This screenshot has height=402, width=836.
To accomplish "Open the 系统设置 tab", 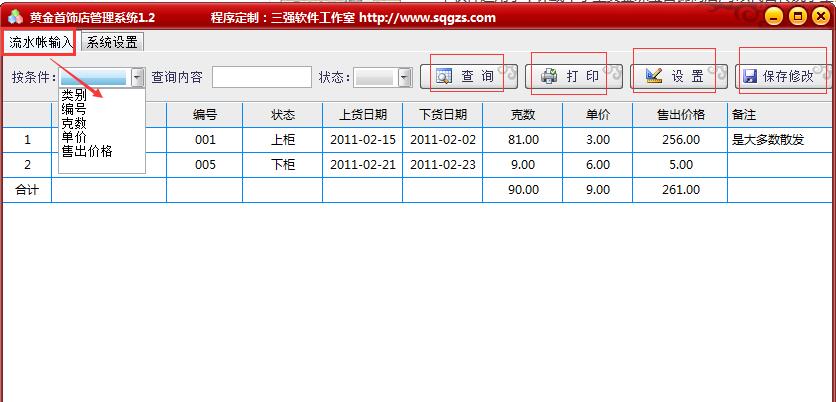I will click(112, 42).
